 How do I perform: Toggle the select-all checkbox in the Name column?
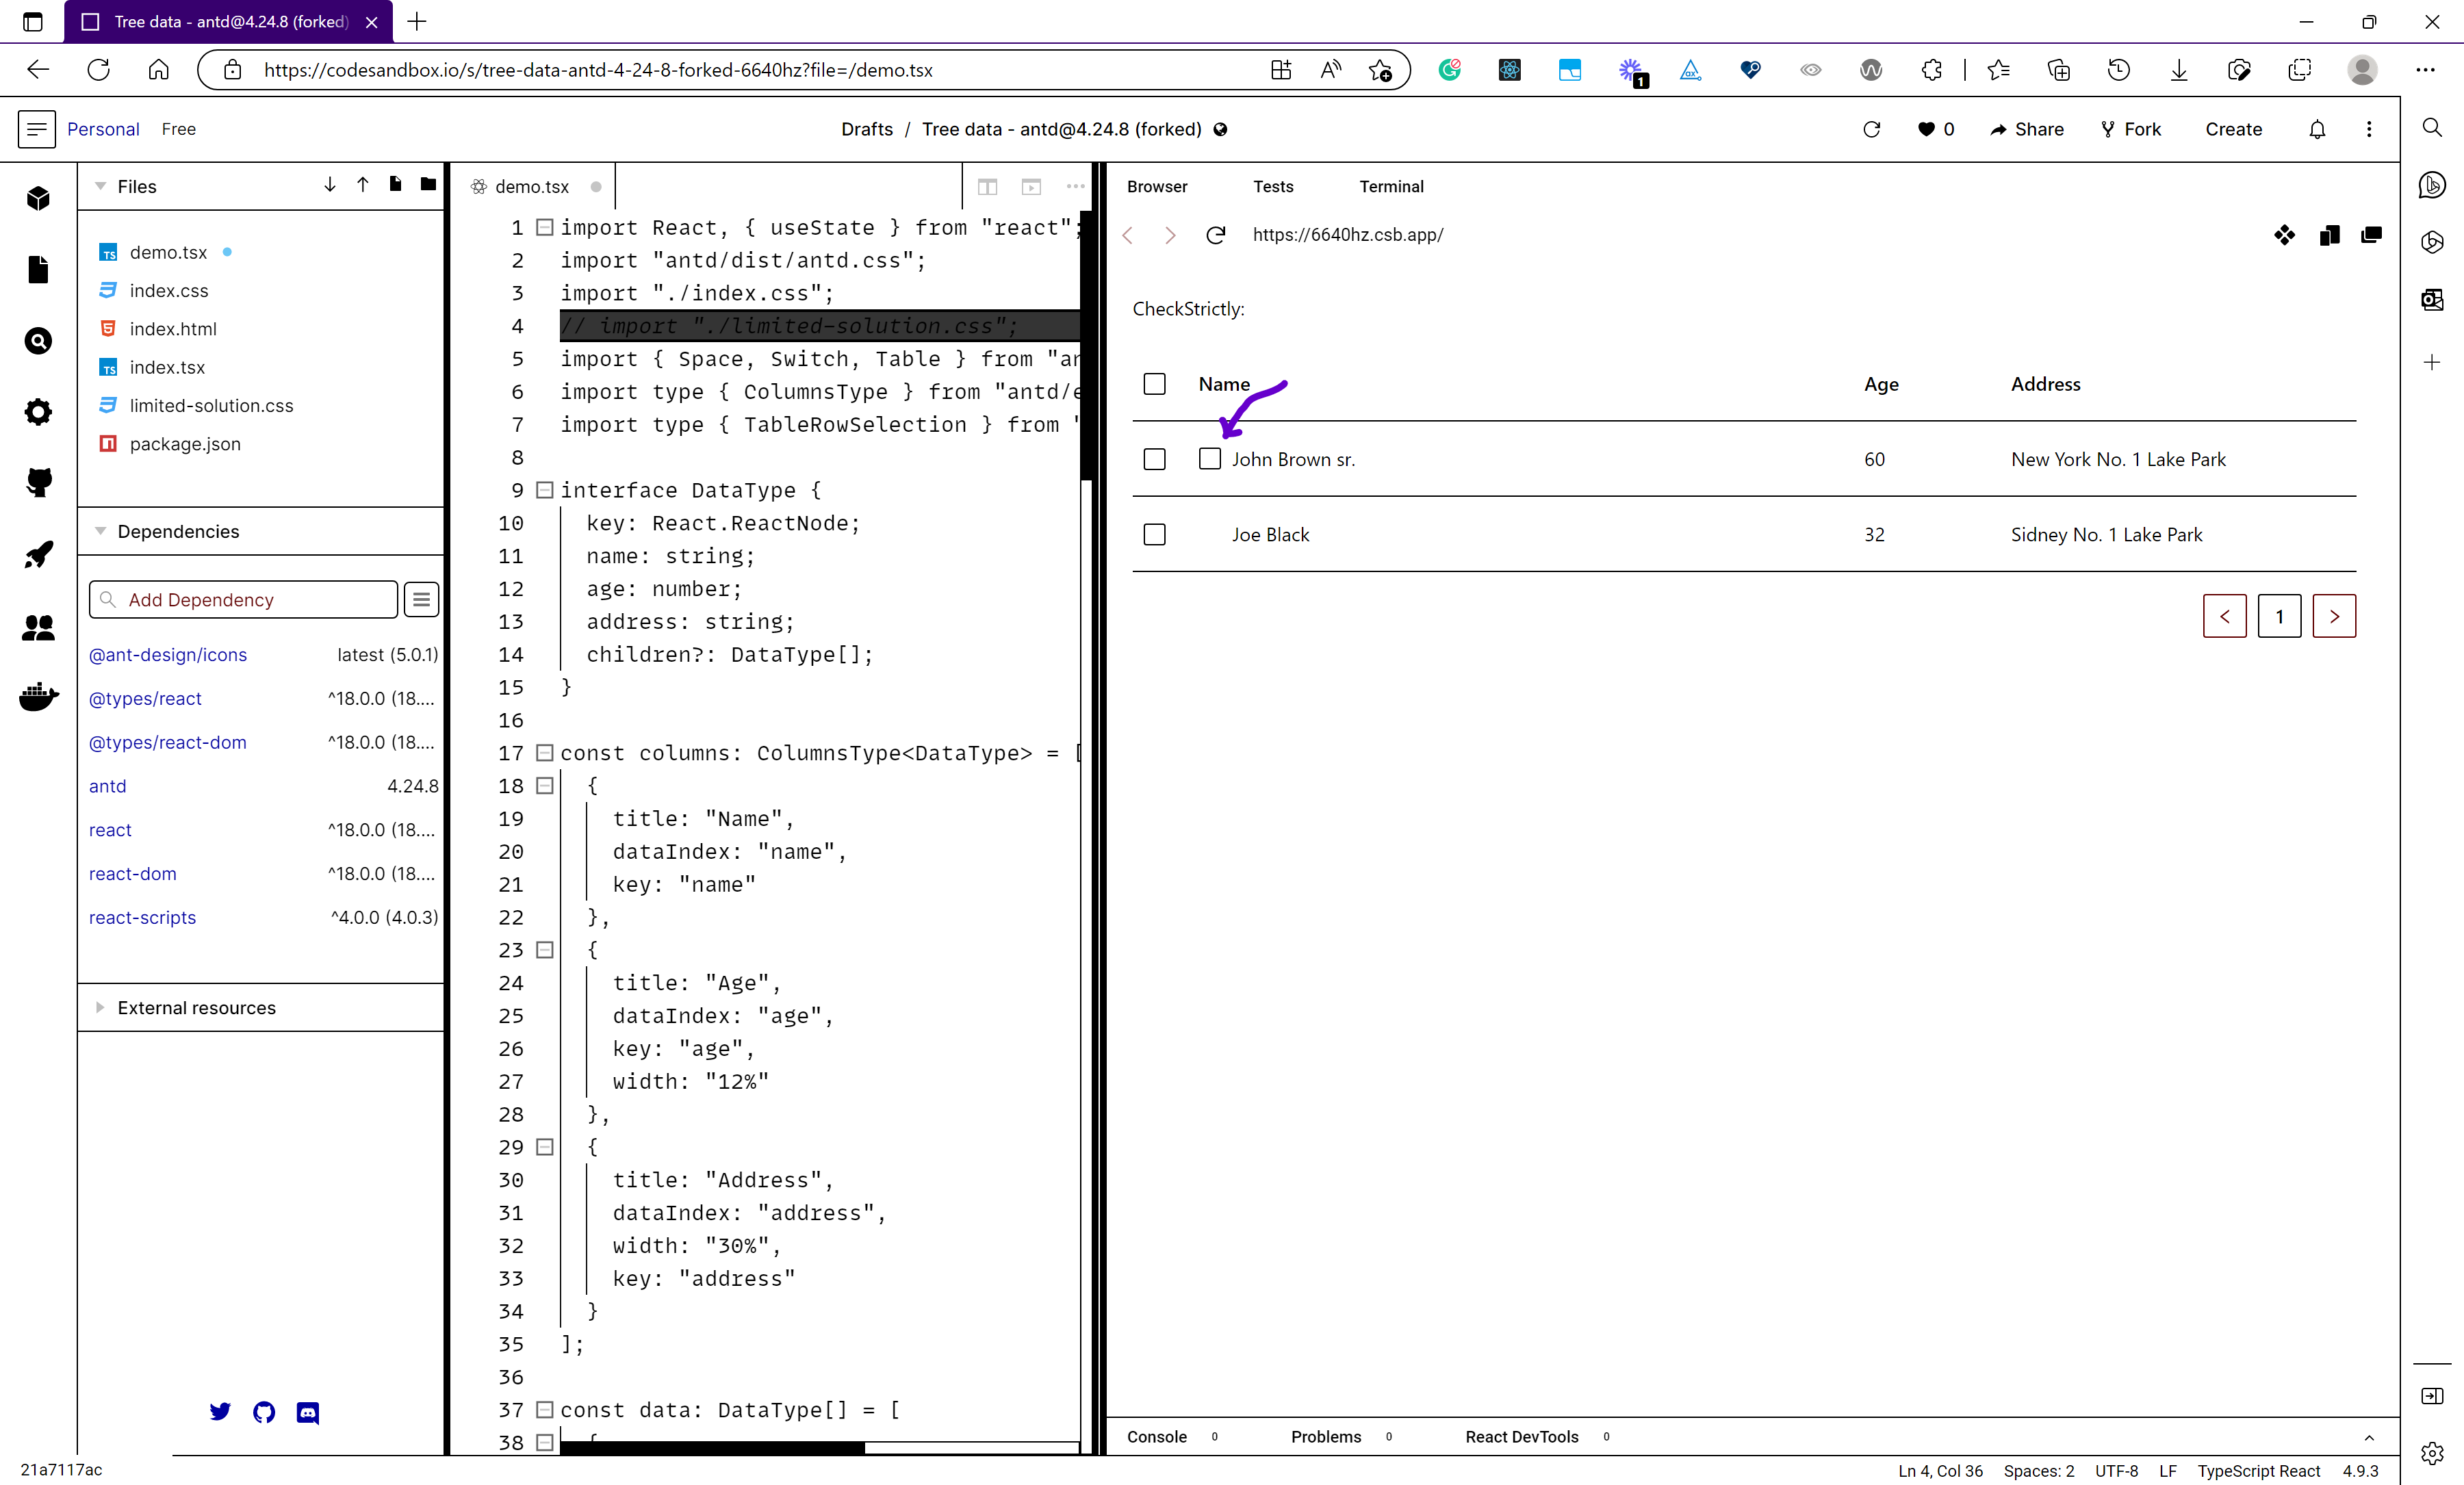(x=1154, y=383)
